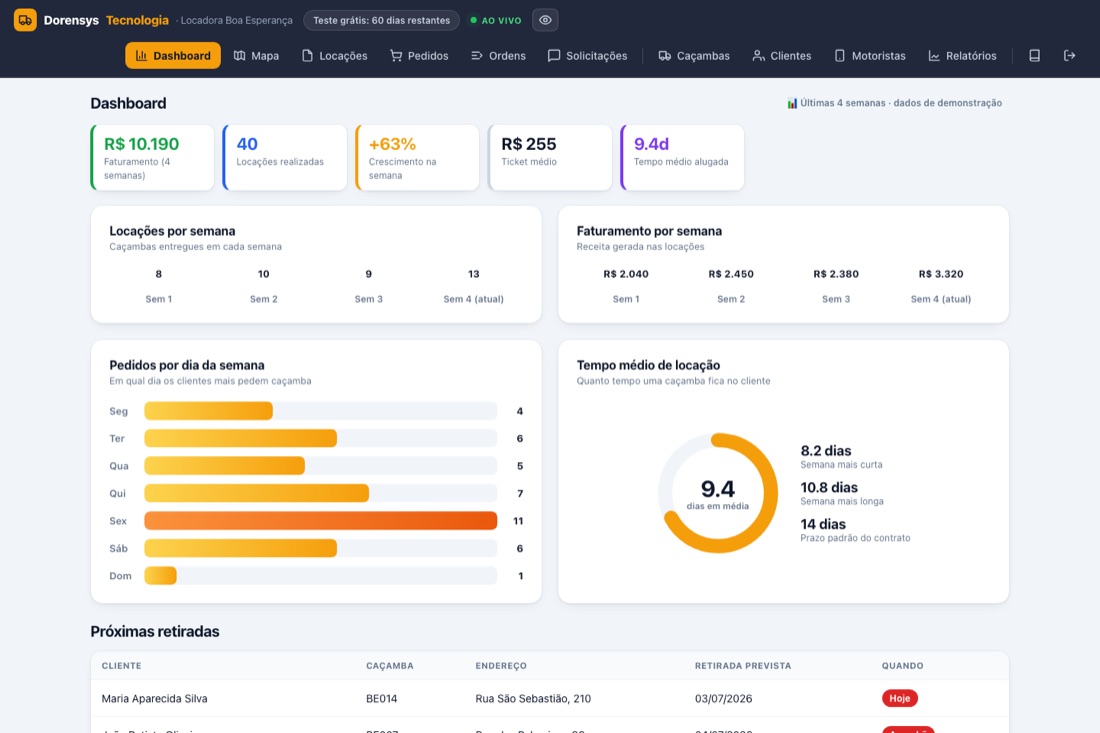Image resolution: width=1100 pixels, height=733 pixels.
Task: Click the 'Rua São Sebastião, 210' address
Action: coord(533,699)
